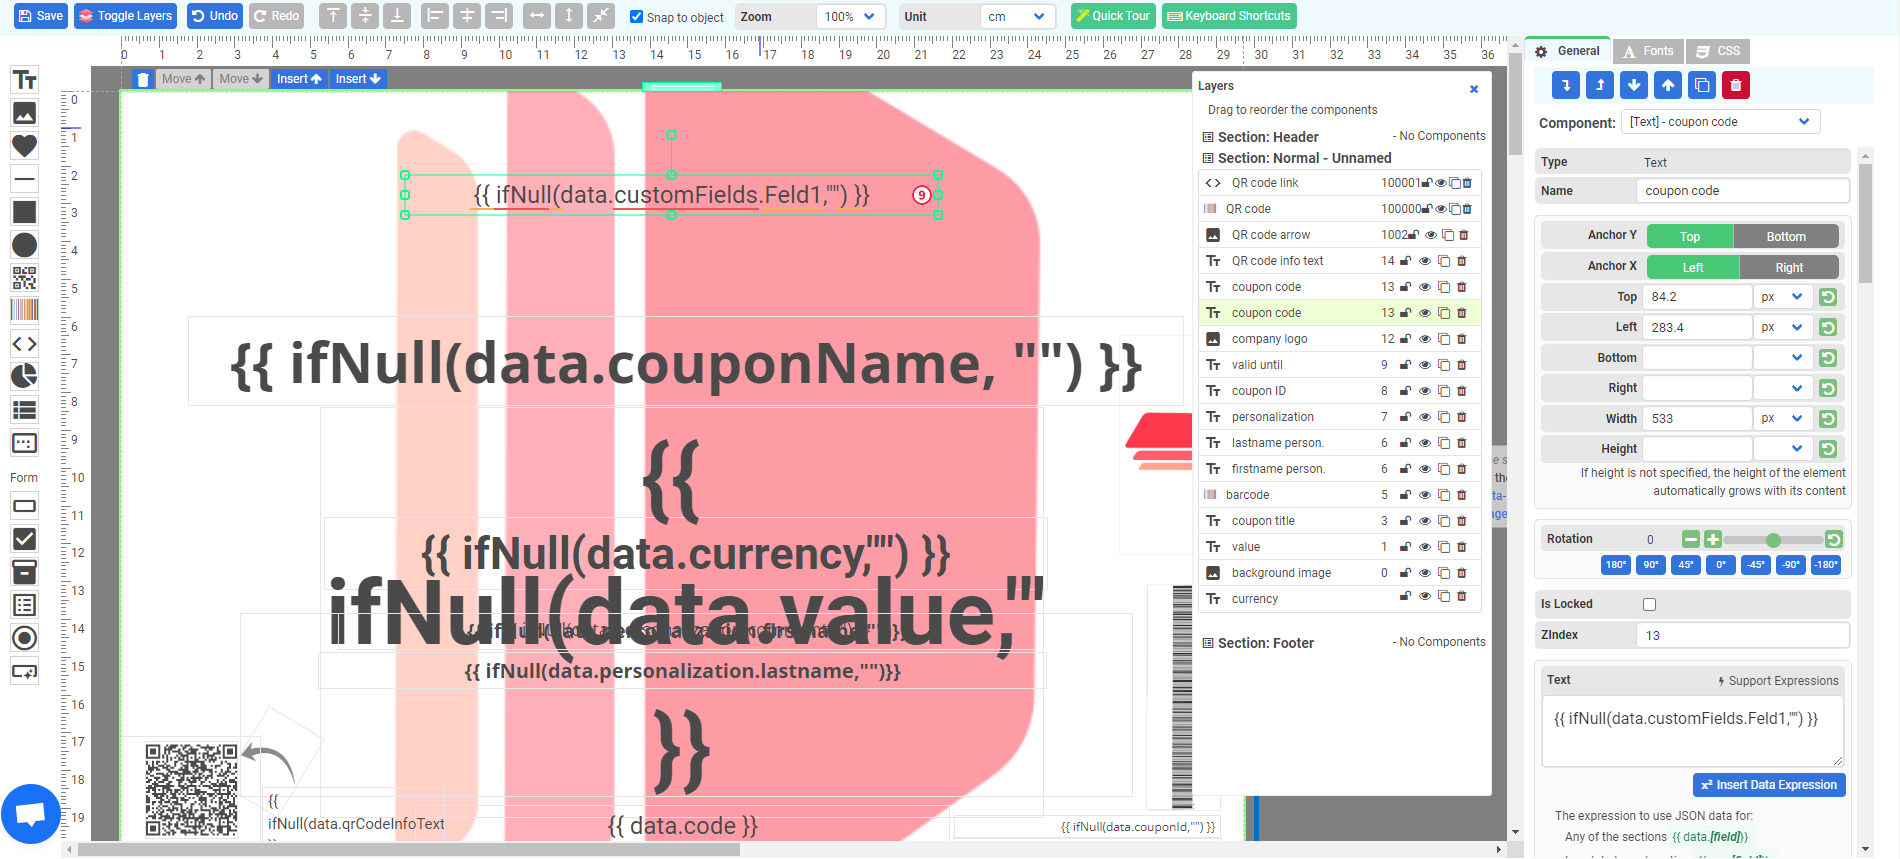Image resolution: width=1900 pixels, height=859 pixels.
Task: Align selected component to bottom edge
Action: click(397, 16)
